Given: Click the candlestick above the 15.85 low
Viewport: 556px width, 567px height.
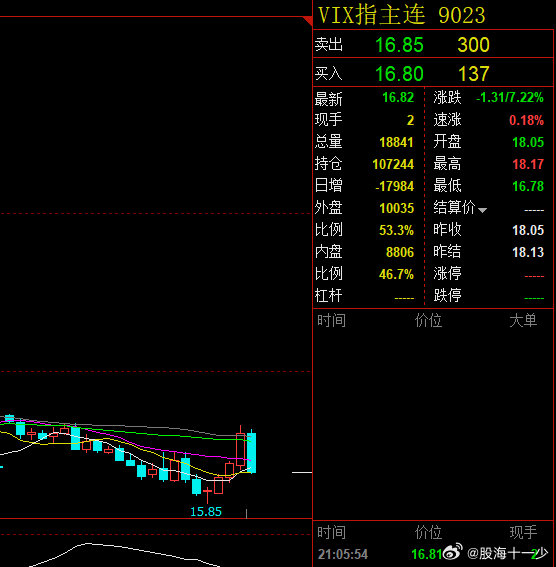Looking at the screenshot, I should [208, 494].
